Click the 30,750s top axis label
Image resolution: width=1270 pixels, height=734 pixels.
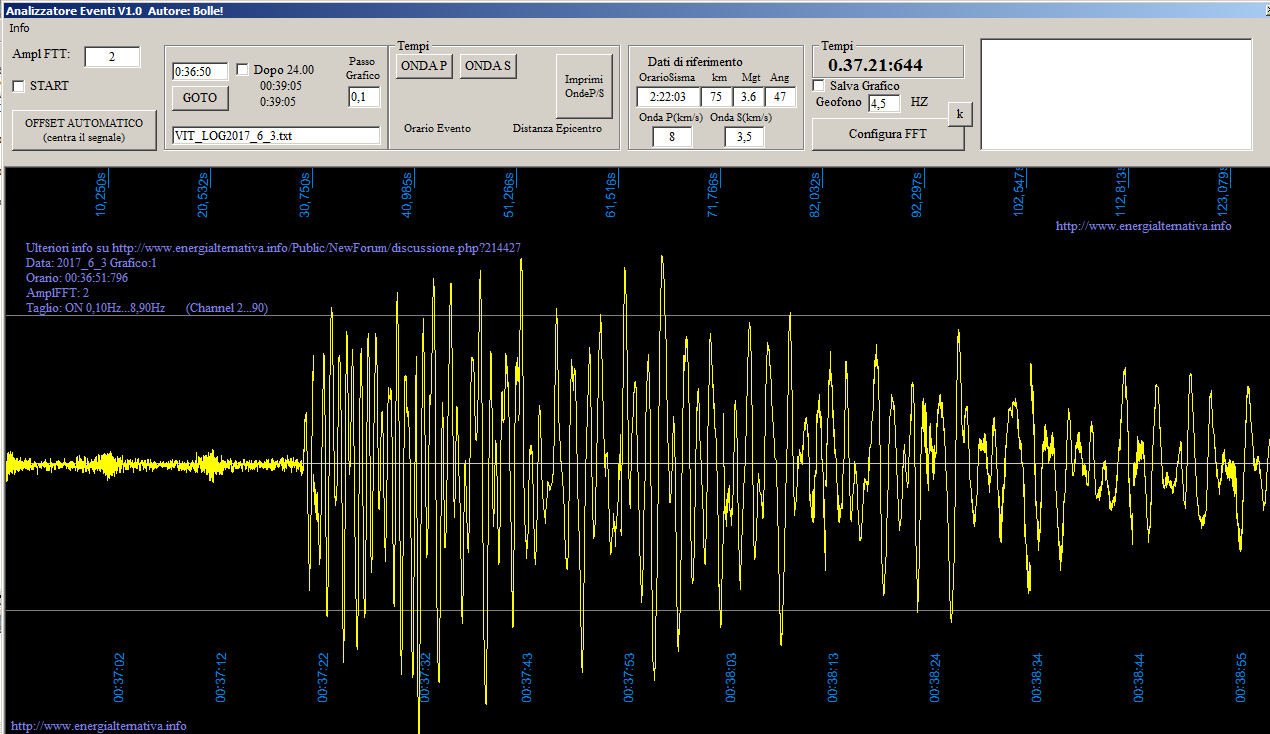click(x=305, y=193)
